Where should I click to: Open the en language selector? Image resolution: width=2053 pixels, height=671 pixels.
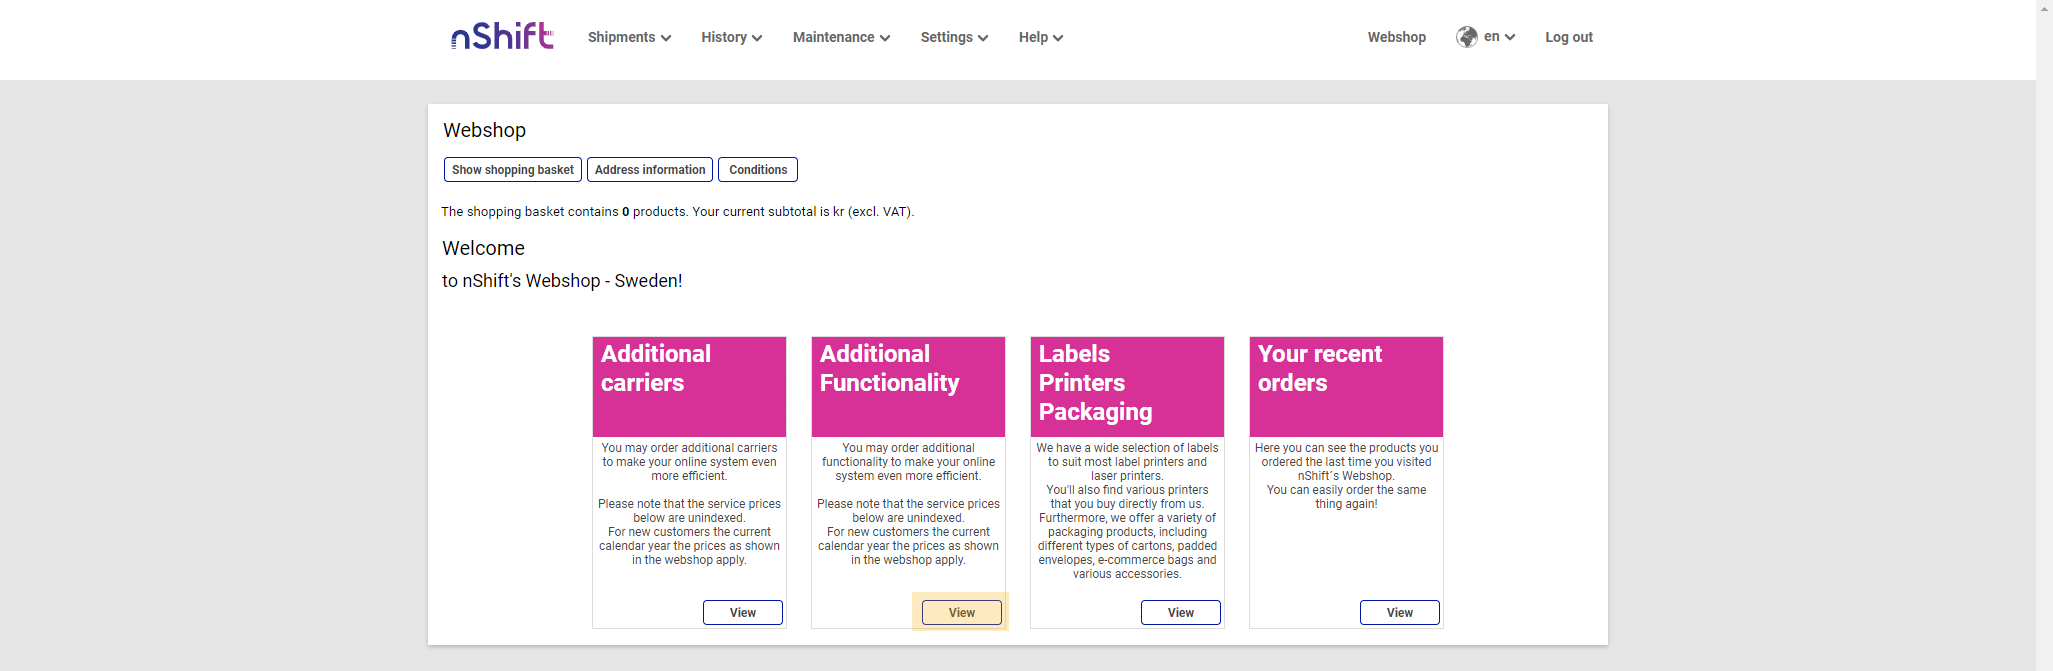click(1499, 37)
